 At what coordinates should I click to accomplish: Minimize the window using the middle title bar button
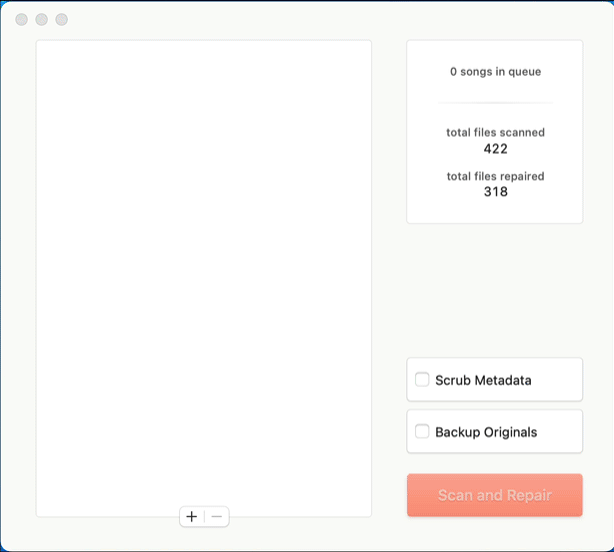click(x=42, y=20)
